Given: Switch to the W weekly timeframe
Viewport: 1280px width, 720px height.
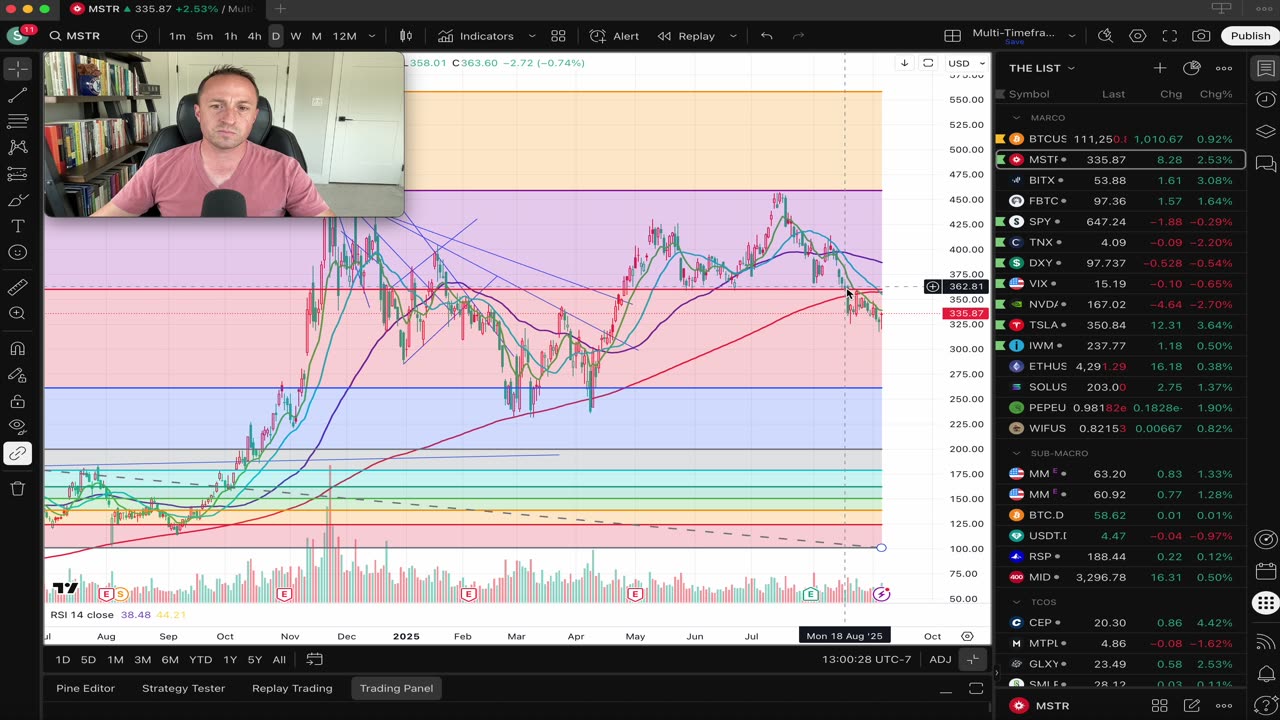Looking at the screenshot, I should (x=295, y=36).
